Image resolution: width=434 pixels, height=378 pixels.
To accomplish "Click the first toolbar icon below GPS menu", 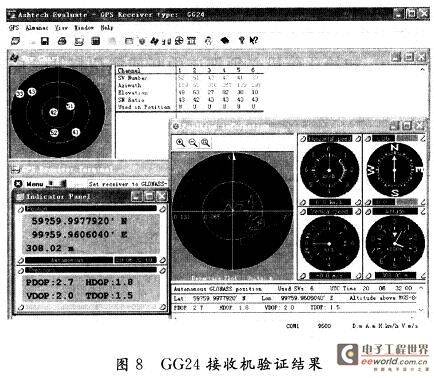I will pos(15,41).
